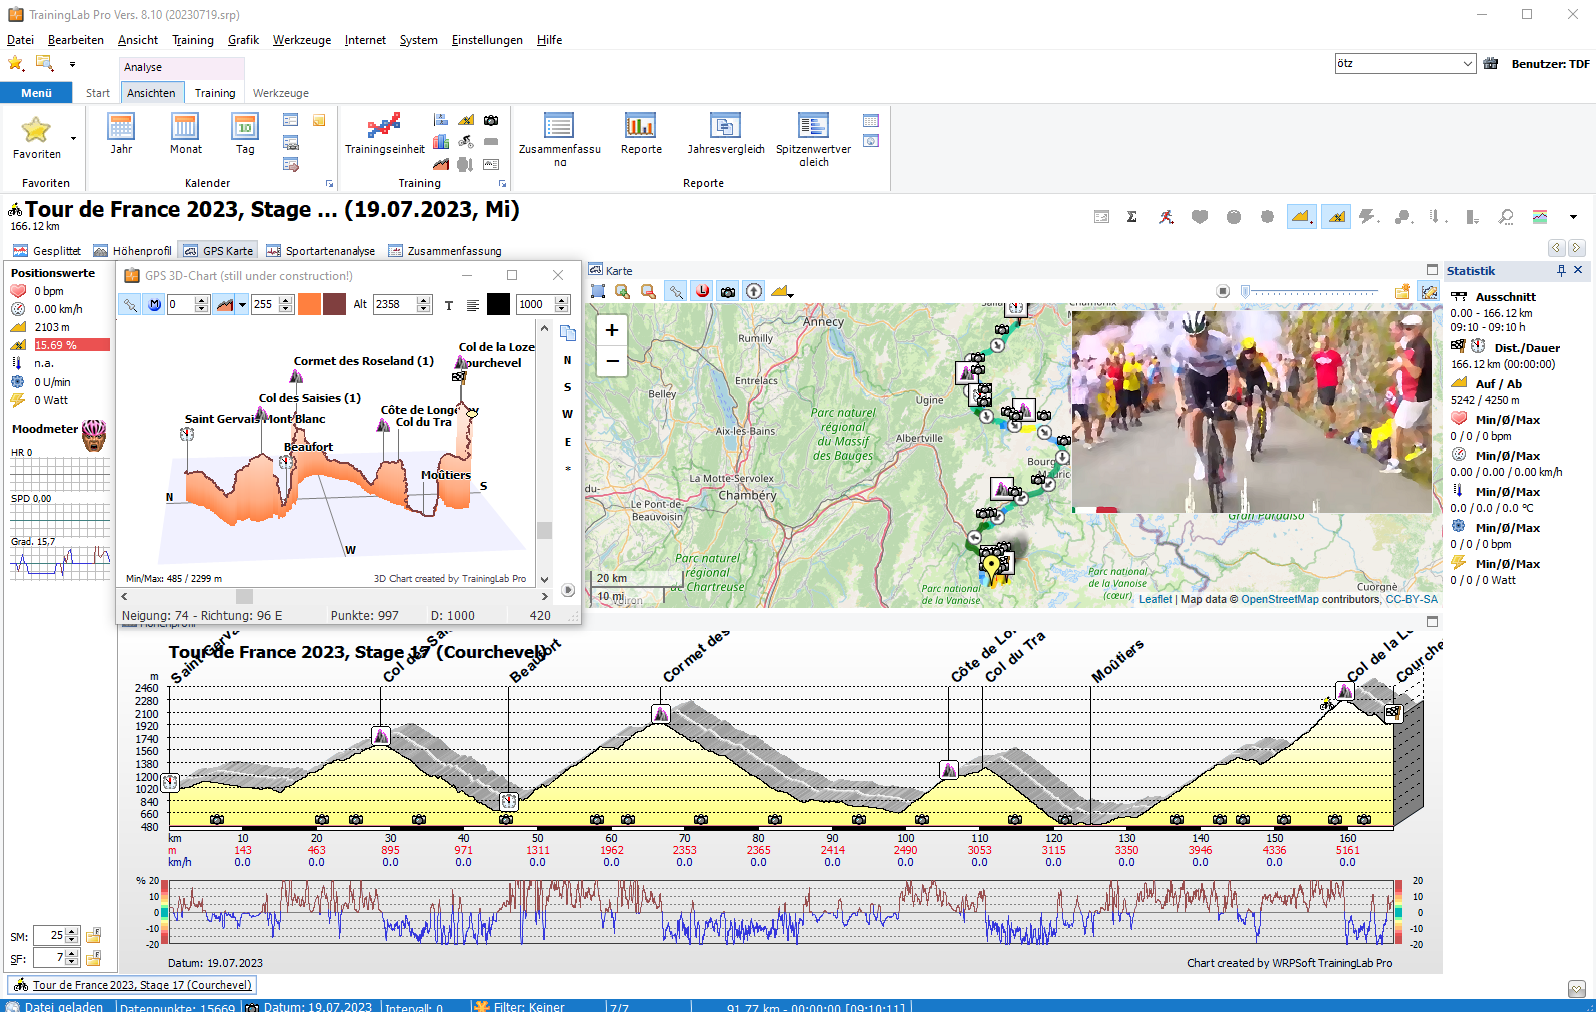Toggle the map edit chart button
The height and width of the screenshot is (1012, 1596).
(x=1429, y=291)
